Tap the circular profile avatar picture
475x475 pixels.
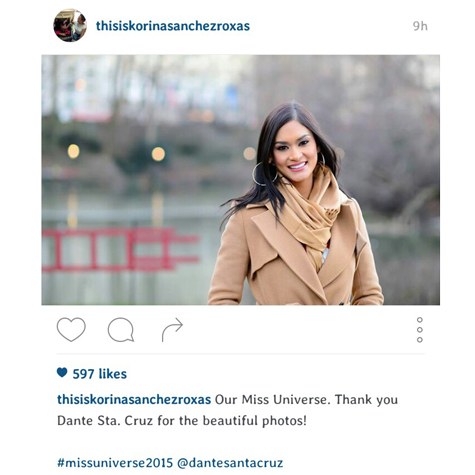(70, 26)
